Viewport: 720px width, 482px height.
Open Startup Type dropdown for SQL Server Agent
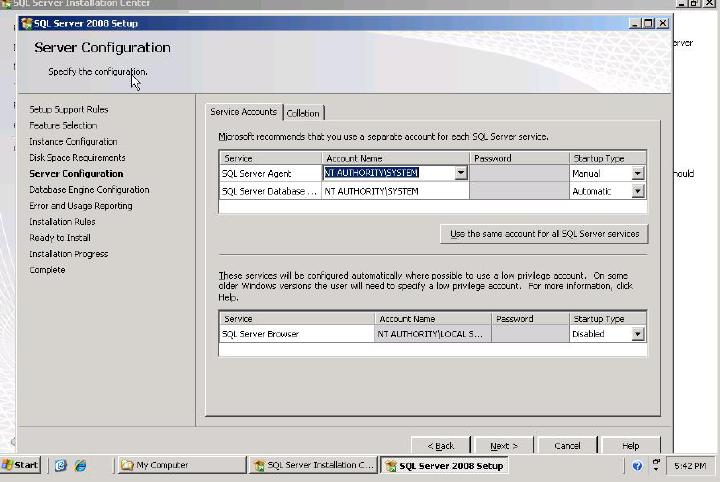[x=637, y=173]
